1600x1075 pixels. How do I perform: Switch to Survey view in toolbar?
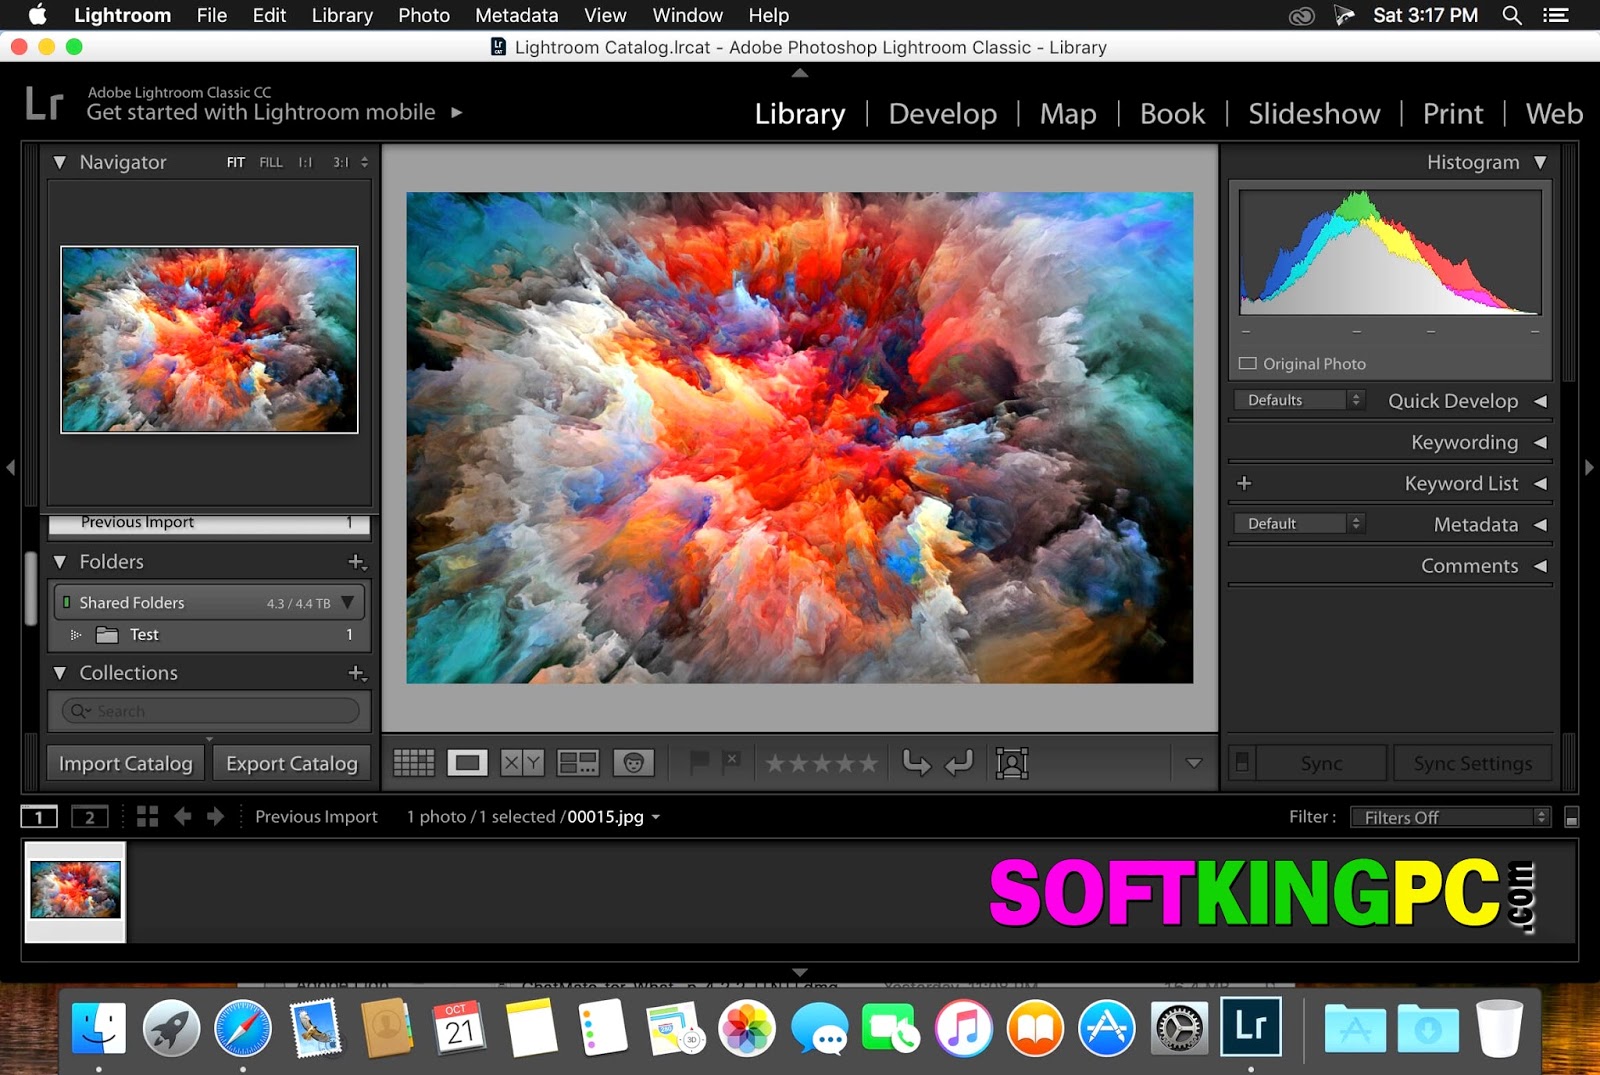point(578,763)
